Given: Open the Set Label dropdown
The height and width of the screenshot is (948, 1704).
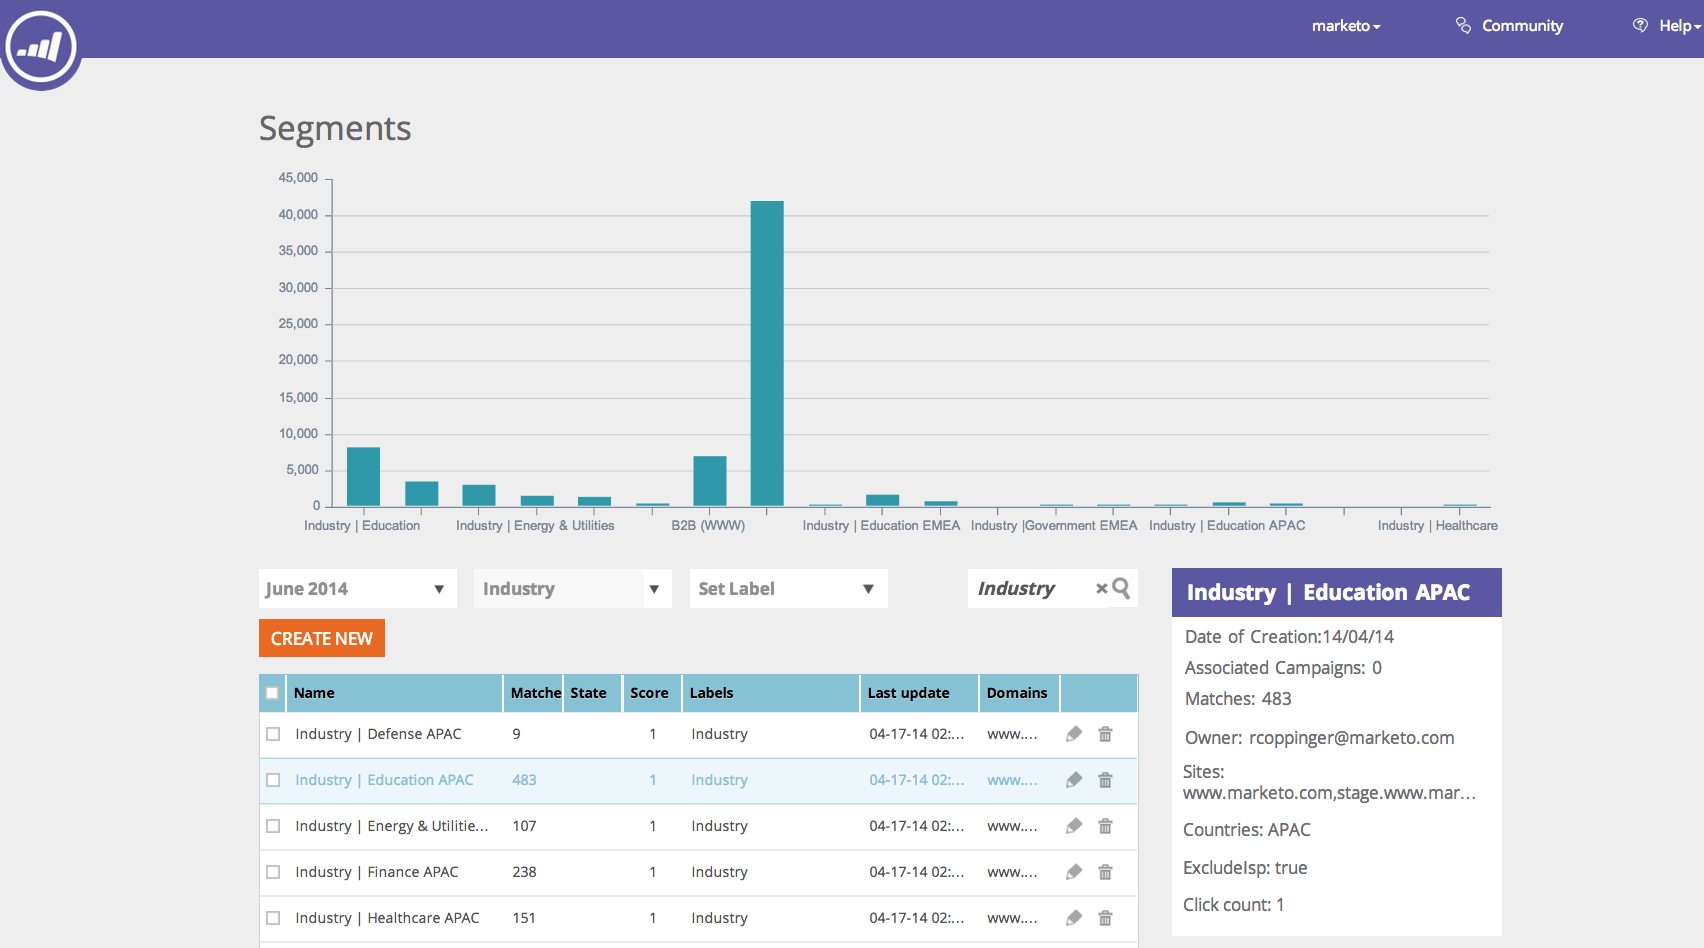Looking at the screenshot, I should [789, 589].
